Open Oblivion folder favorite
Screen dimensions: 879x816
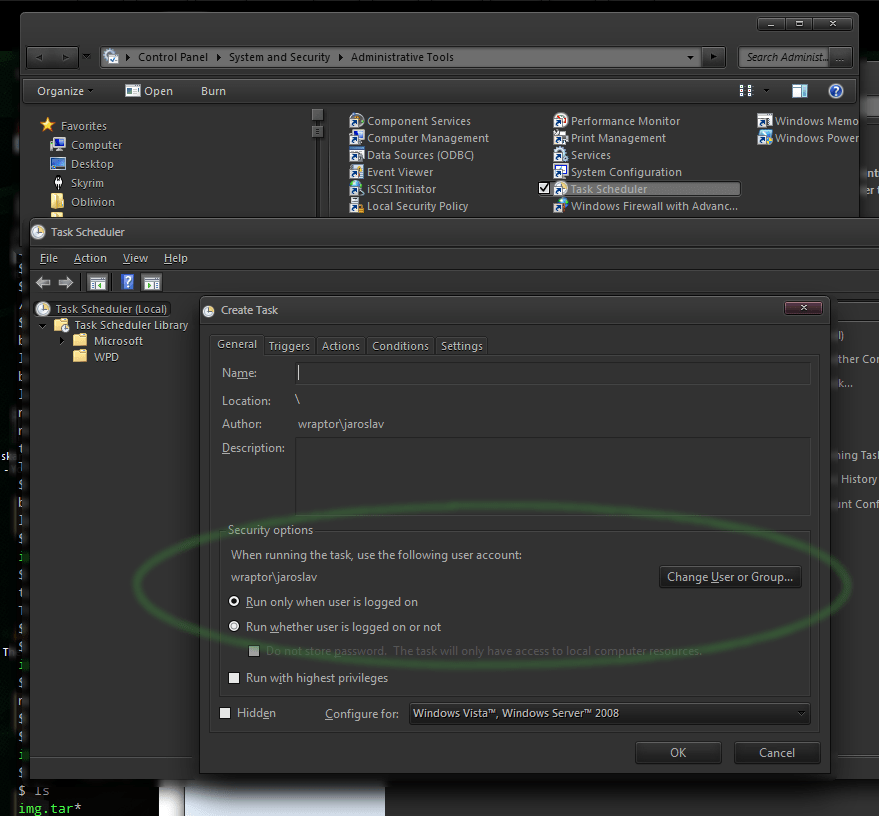(x=92, y=202)
